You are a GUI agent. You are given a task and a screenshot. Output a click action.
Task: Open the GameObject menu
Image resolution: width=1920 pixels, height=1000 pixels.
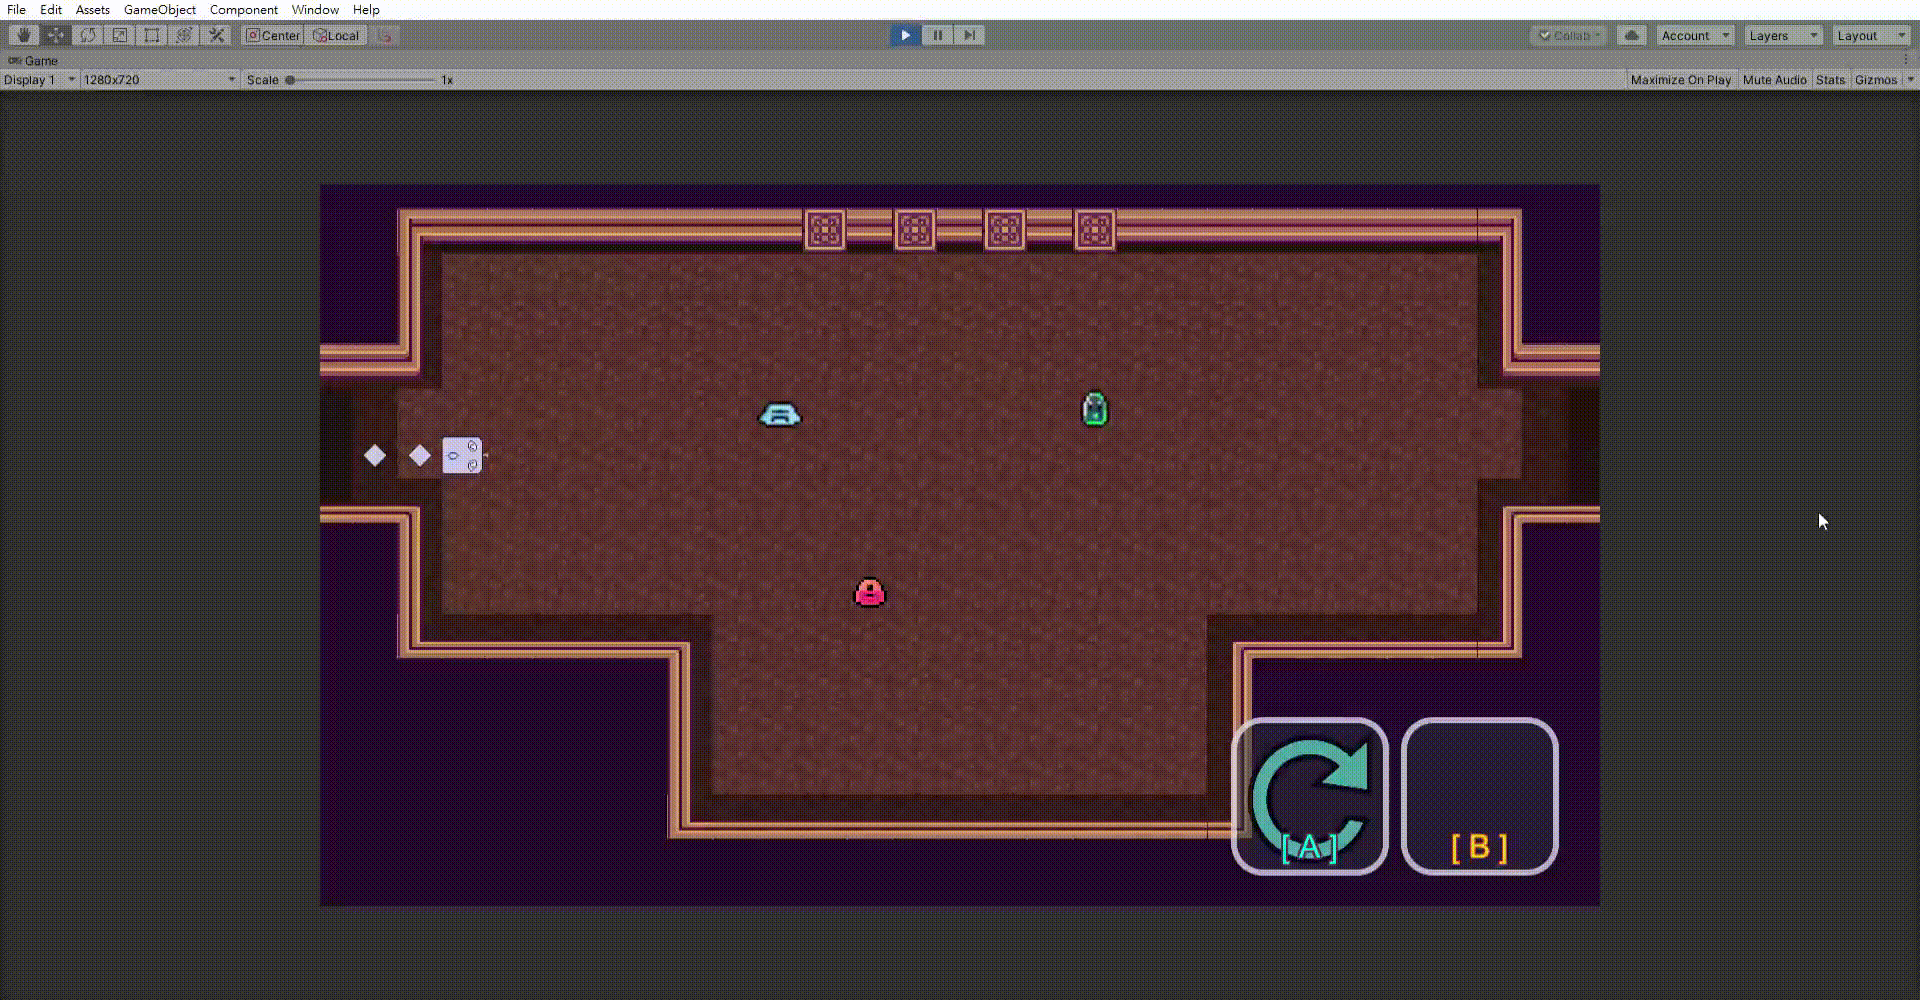(x=159, y=10)
